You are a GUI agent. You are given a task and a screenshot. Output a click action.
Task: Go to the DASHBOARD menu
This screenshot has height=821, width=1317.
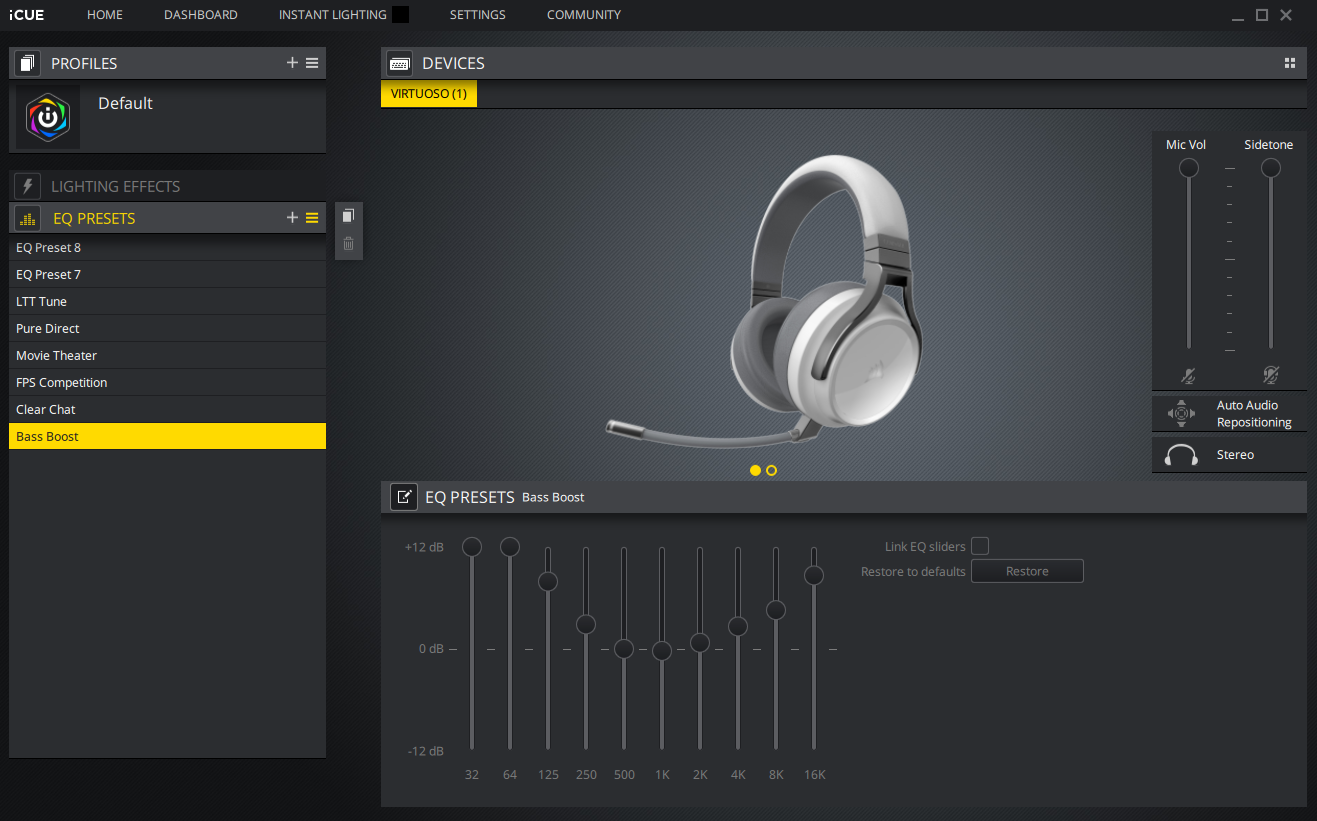coord(201,15)
